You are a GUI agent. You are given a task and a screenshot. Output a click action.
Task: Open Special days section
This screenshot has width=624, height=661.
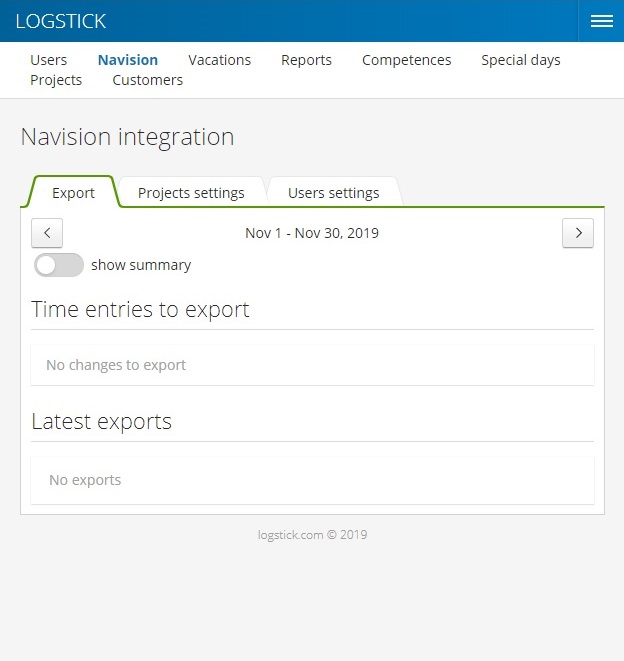click(521, 60)
